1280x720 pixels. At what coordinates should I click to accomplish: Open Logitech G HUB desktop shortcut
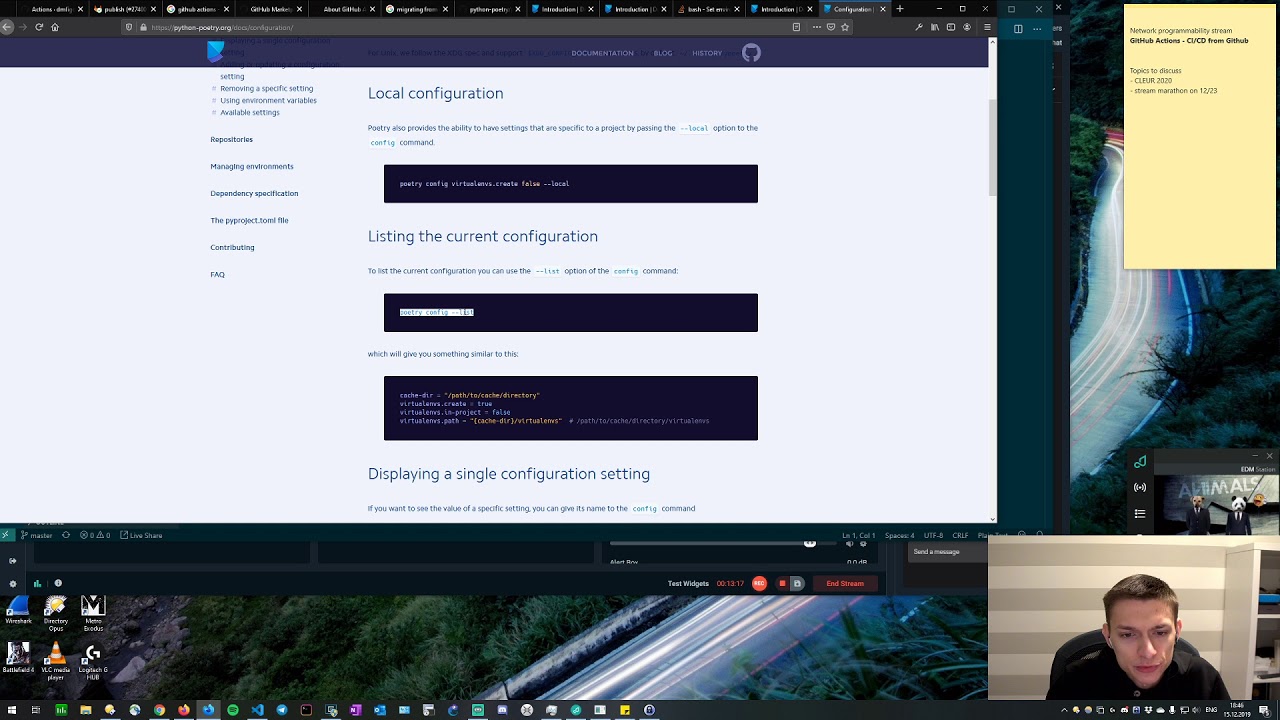pyautogui.click(x=93, y=661)
